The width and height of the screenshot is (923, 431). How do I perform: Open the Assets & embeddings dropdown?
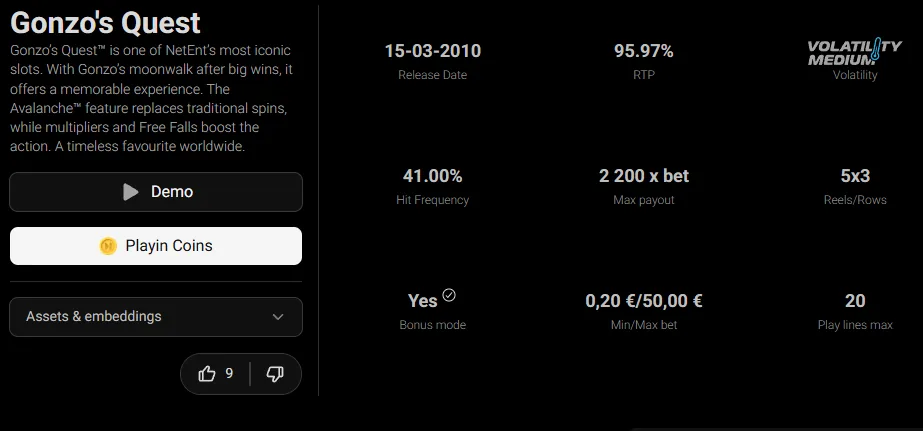[x=156, y=317]
